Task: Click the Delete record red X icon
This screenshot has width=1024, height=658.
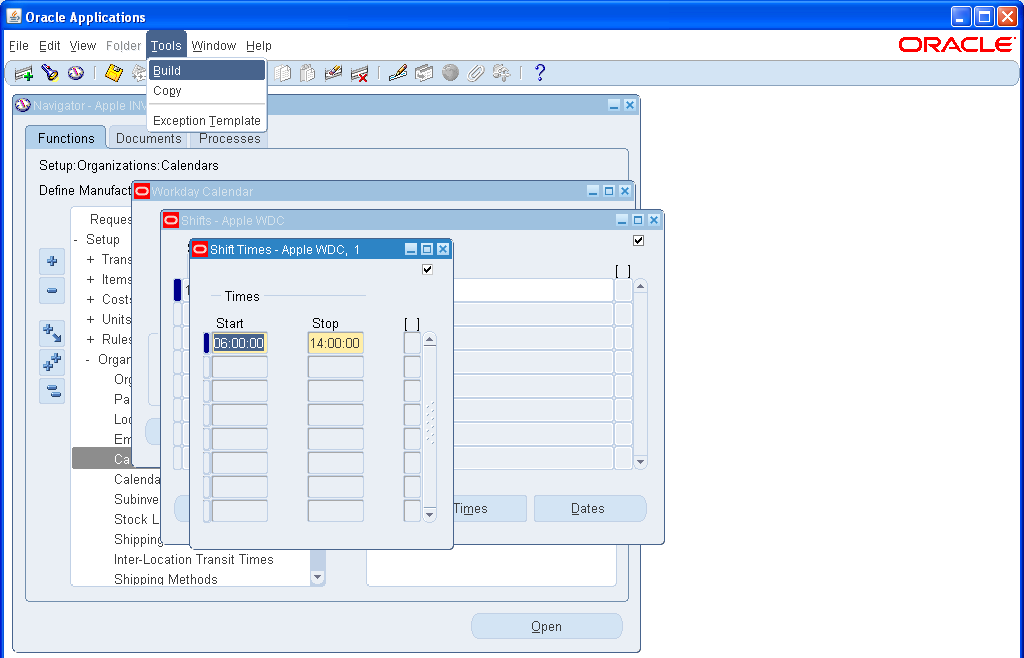Action: point(360,72)
